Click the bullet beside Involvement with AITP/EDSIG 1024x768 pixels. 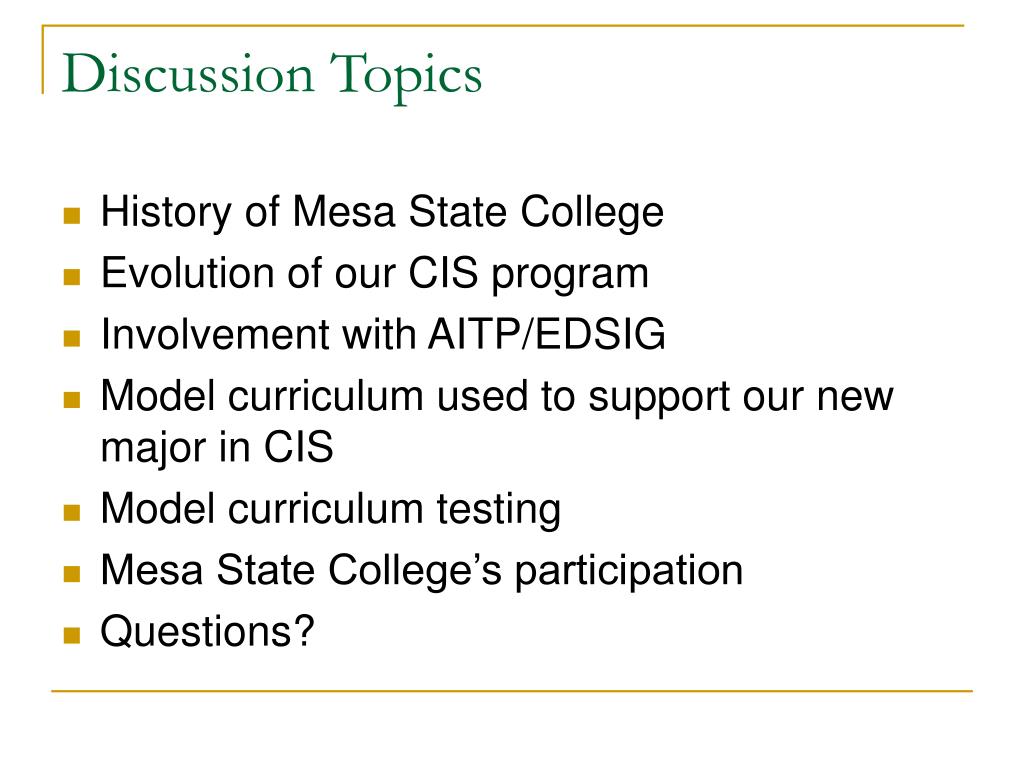[x=72, y=338]
